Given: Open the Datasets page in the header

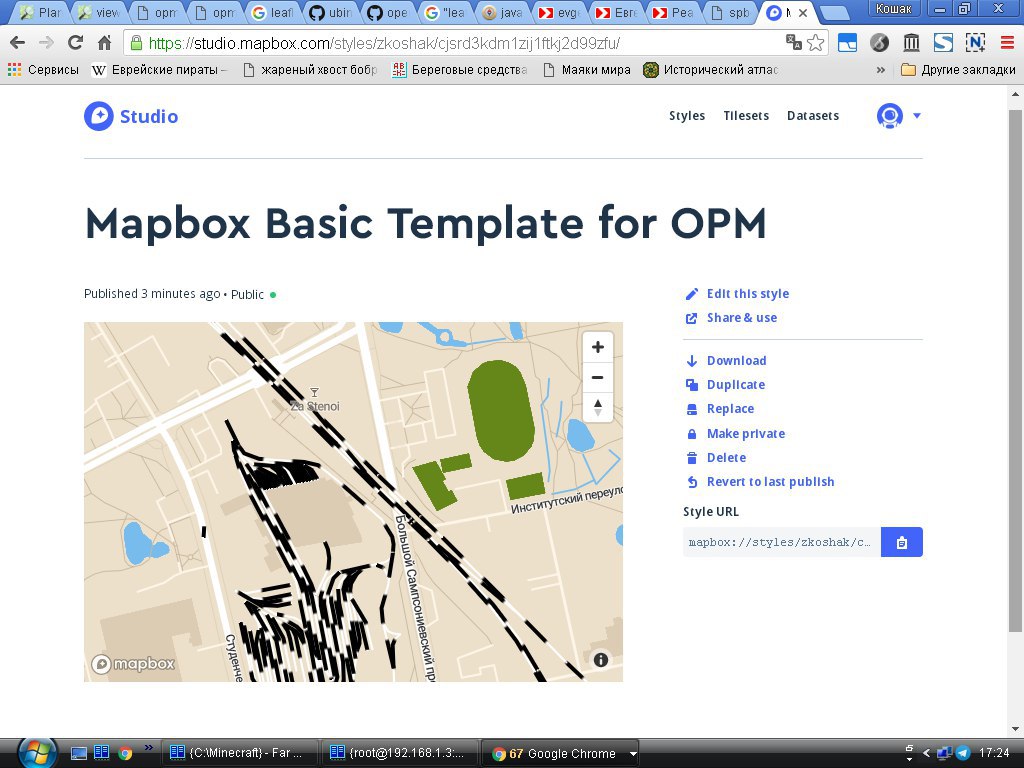Looking at the screenshot, I should (x=813, y=116).
